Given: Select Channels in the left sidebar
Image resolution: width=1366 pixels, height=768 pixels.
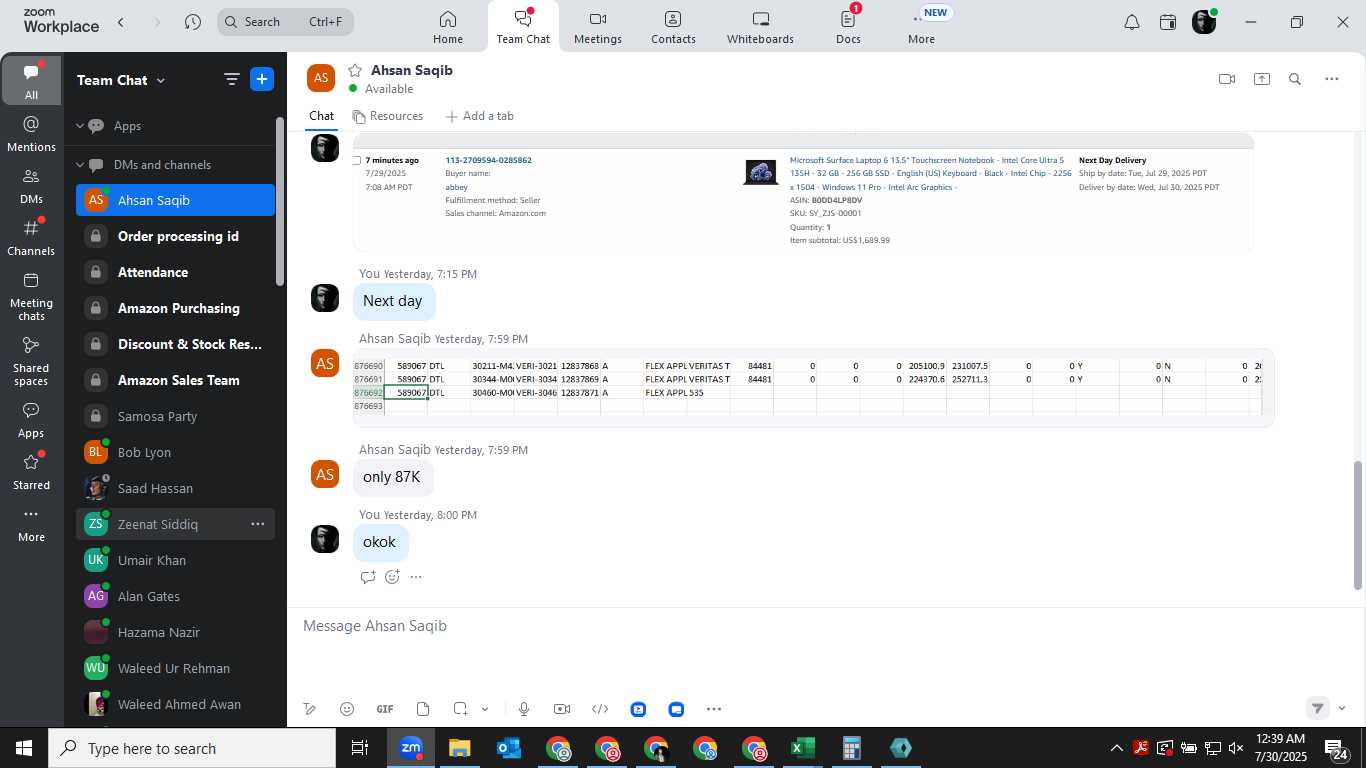Looking at the screenshot, I should [31, 238].
